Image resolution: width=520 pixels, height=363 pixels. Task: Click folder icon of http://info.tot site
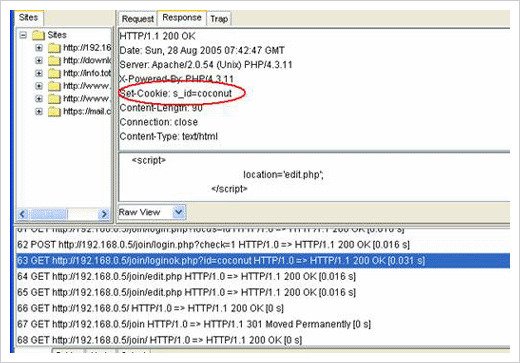coord(54,73)
